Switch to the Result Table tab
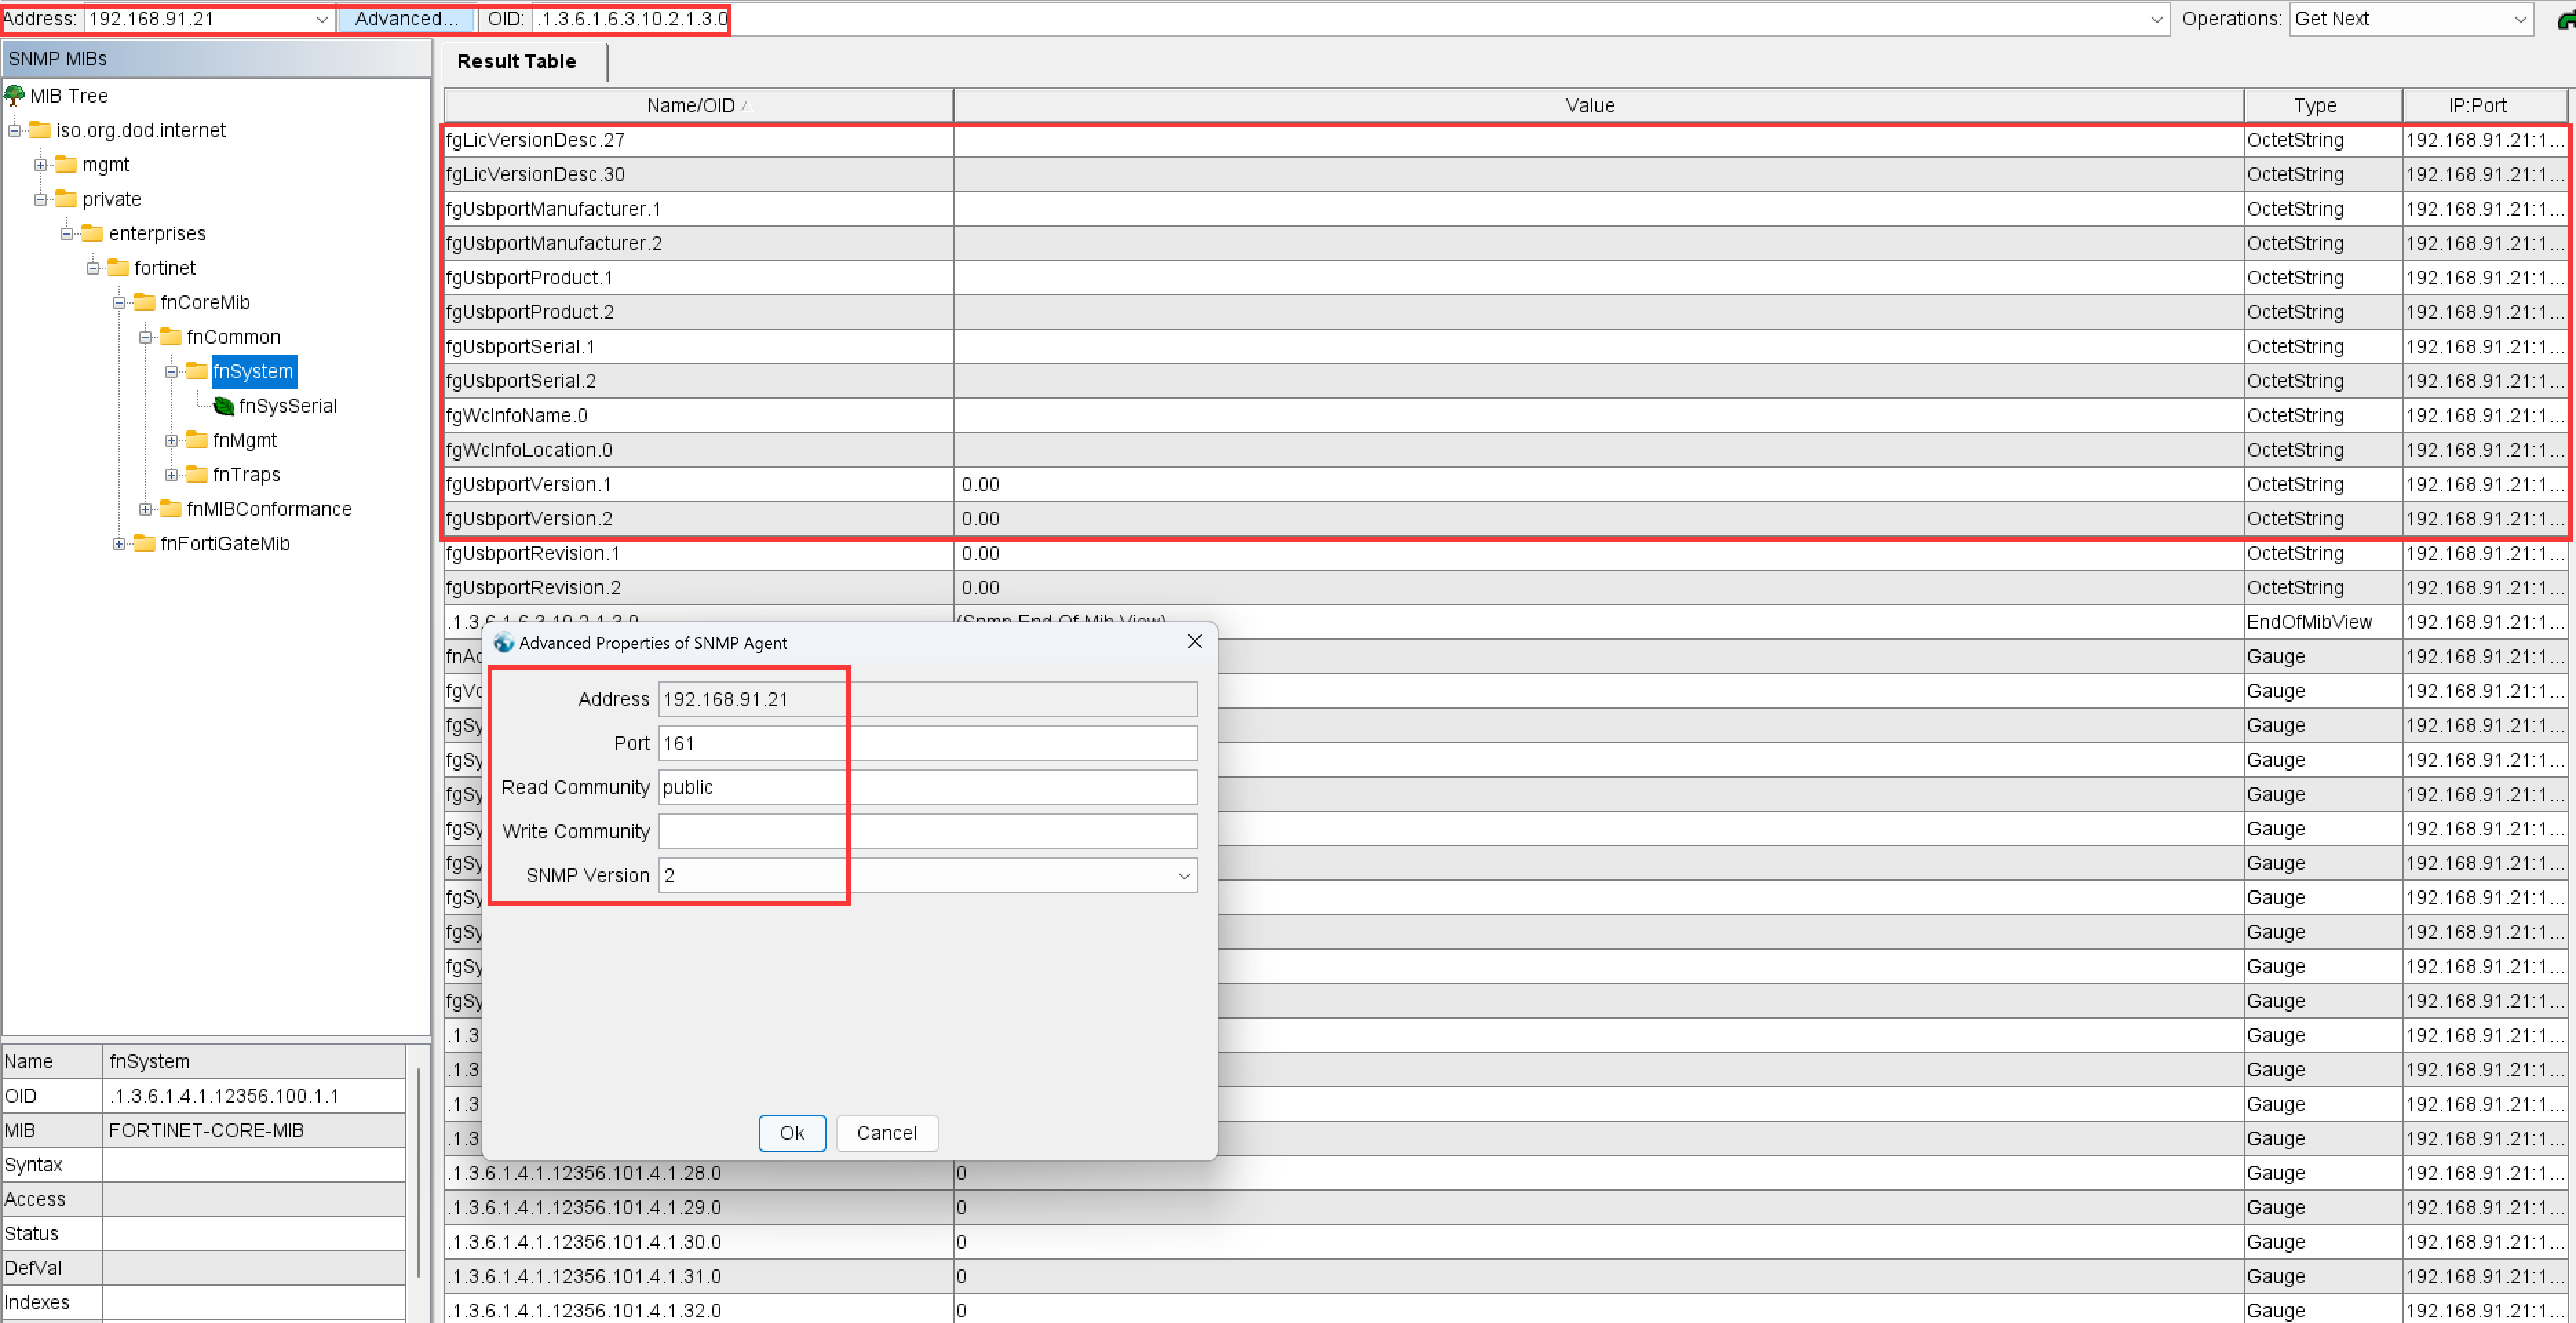Viewport: 2576px width, 1323px height. pos(516,62)
